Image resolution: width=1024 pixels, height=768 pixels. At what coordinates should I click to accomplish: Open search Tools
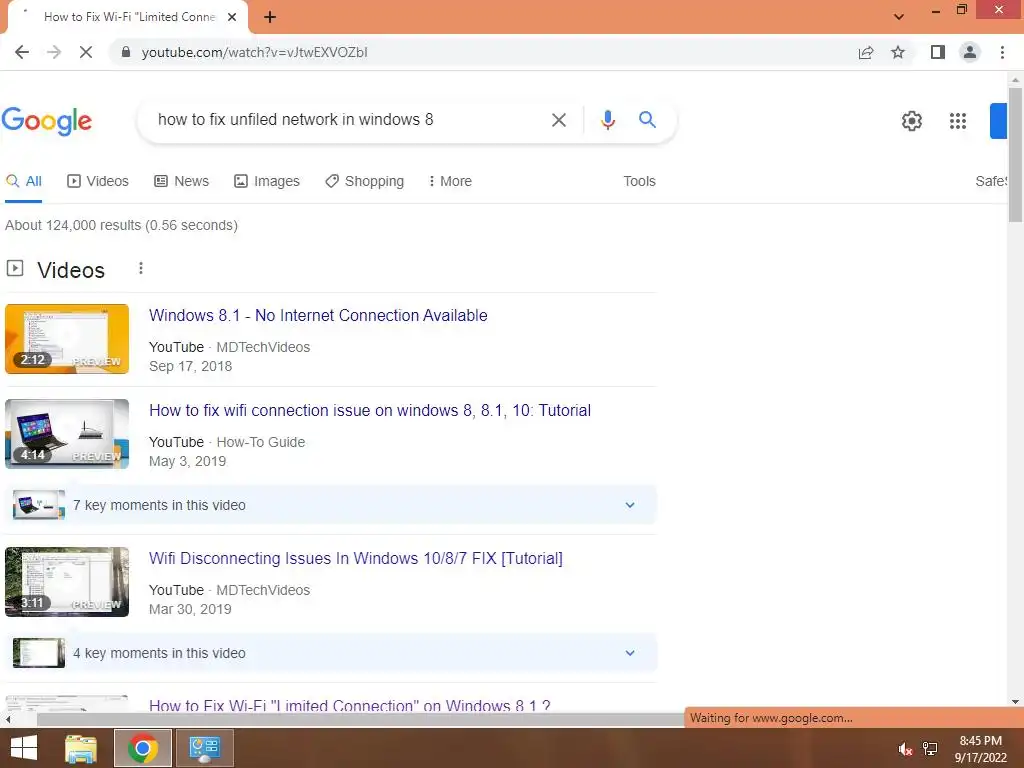639,182
